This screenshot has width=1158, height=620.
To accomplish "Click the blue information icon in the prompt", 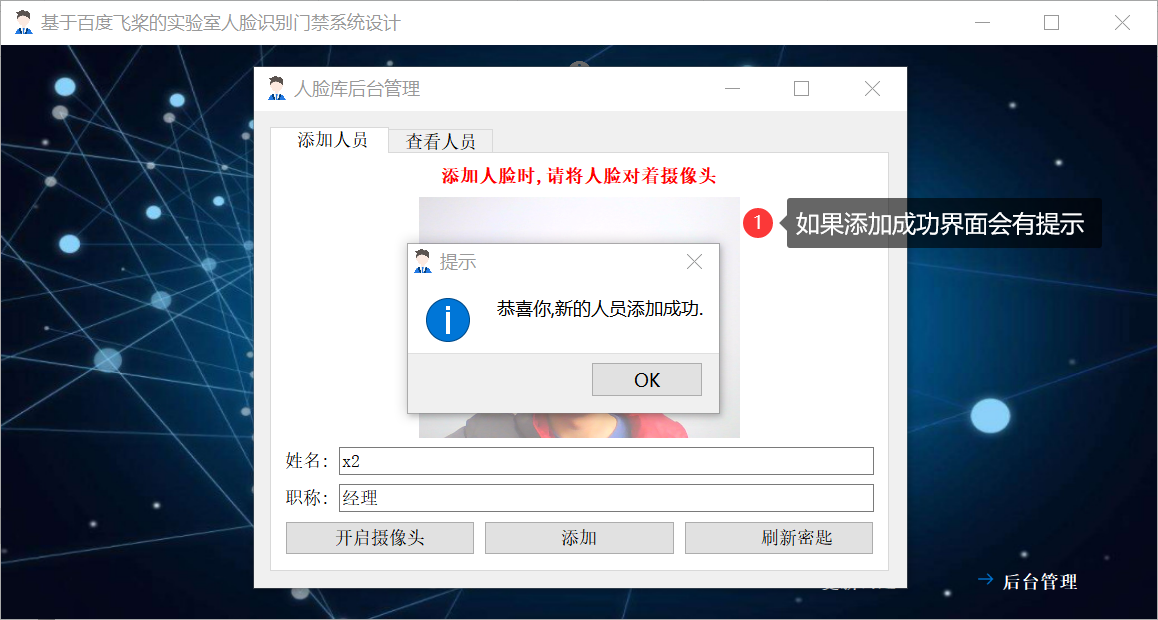I will [448, 320].
